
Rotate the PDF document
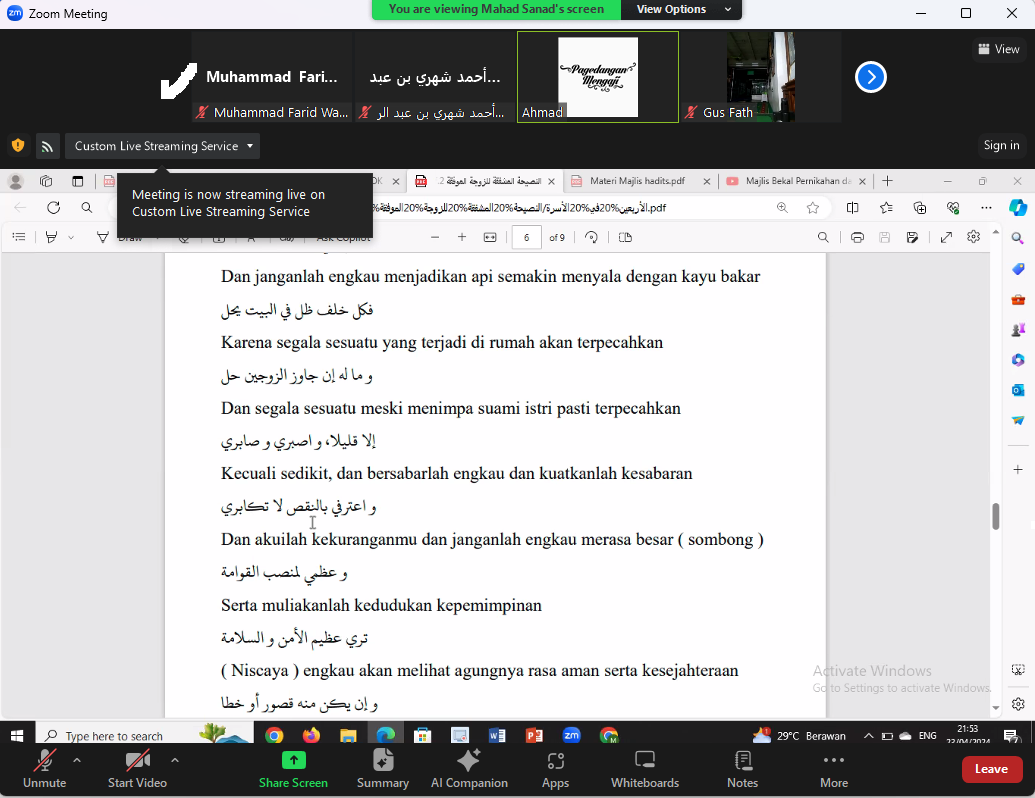[591, 237]
